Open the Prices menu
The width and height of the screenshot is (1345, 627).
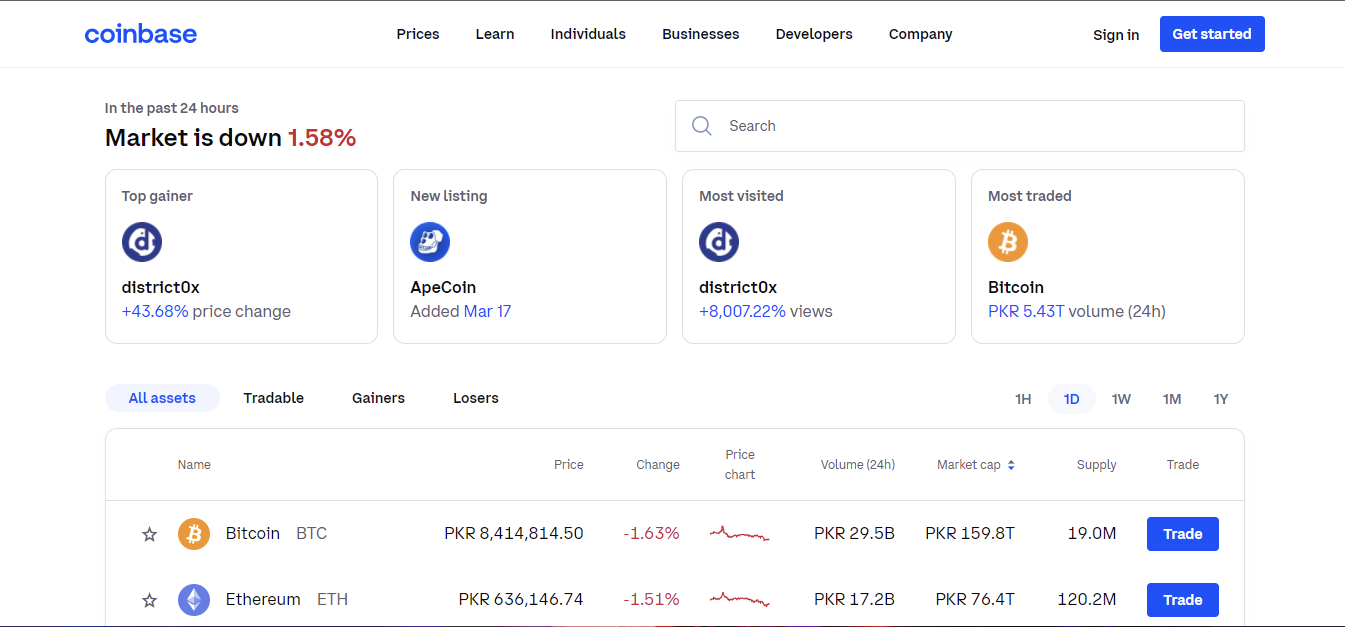418,34
